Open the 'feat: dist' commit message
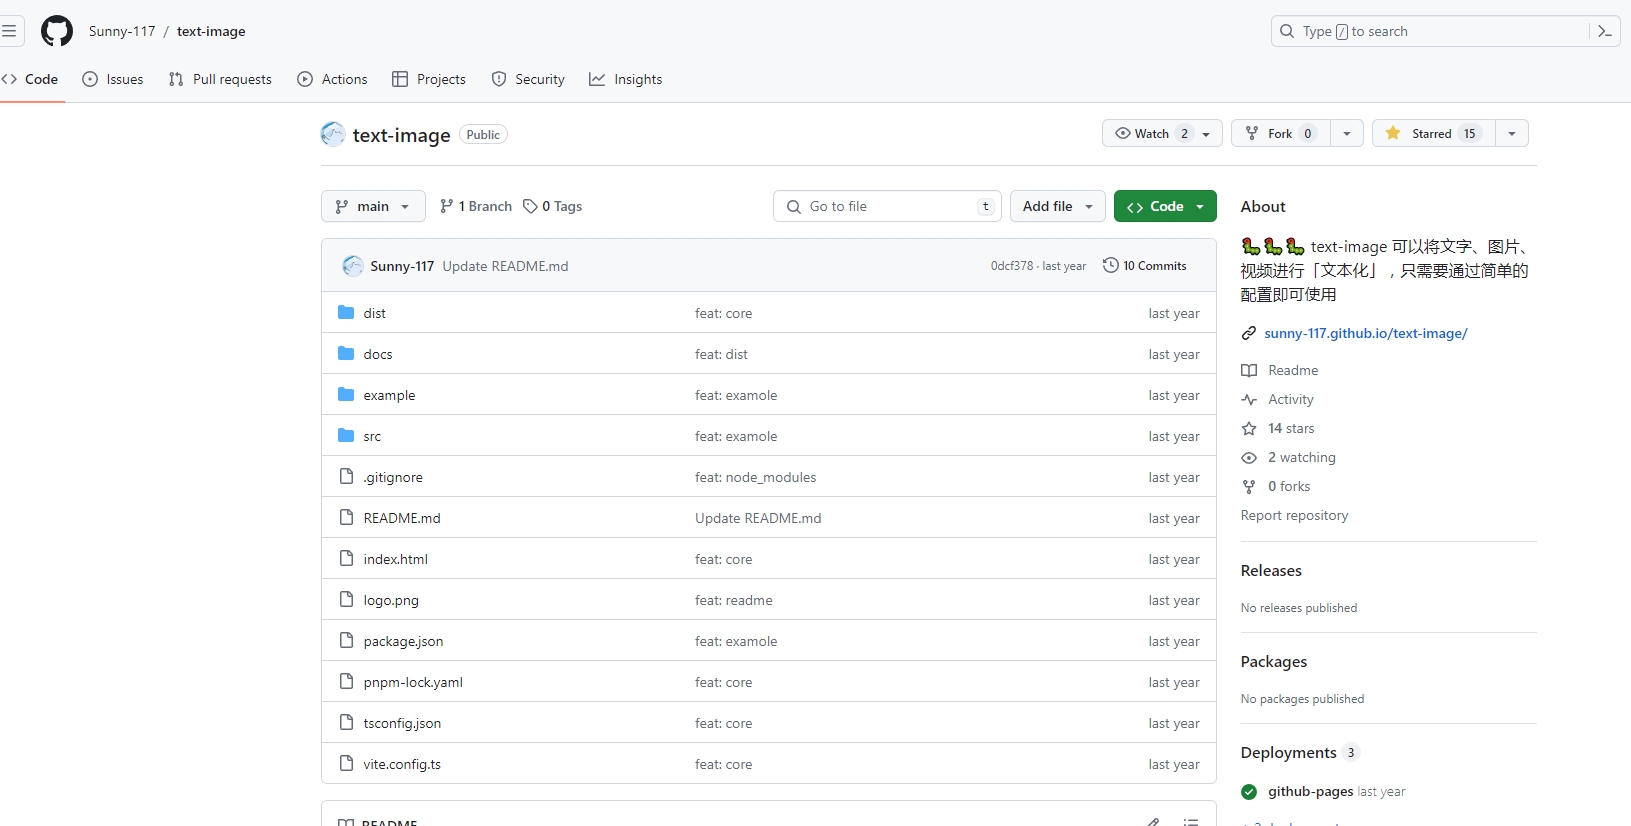This screenshot has width=1631, height=826. pos(721,354)
